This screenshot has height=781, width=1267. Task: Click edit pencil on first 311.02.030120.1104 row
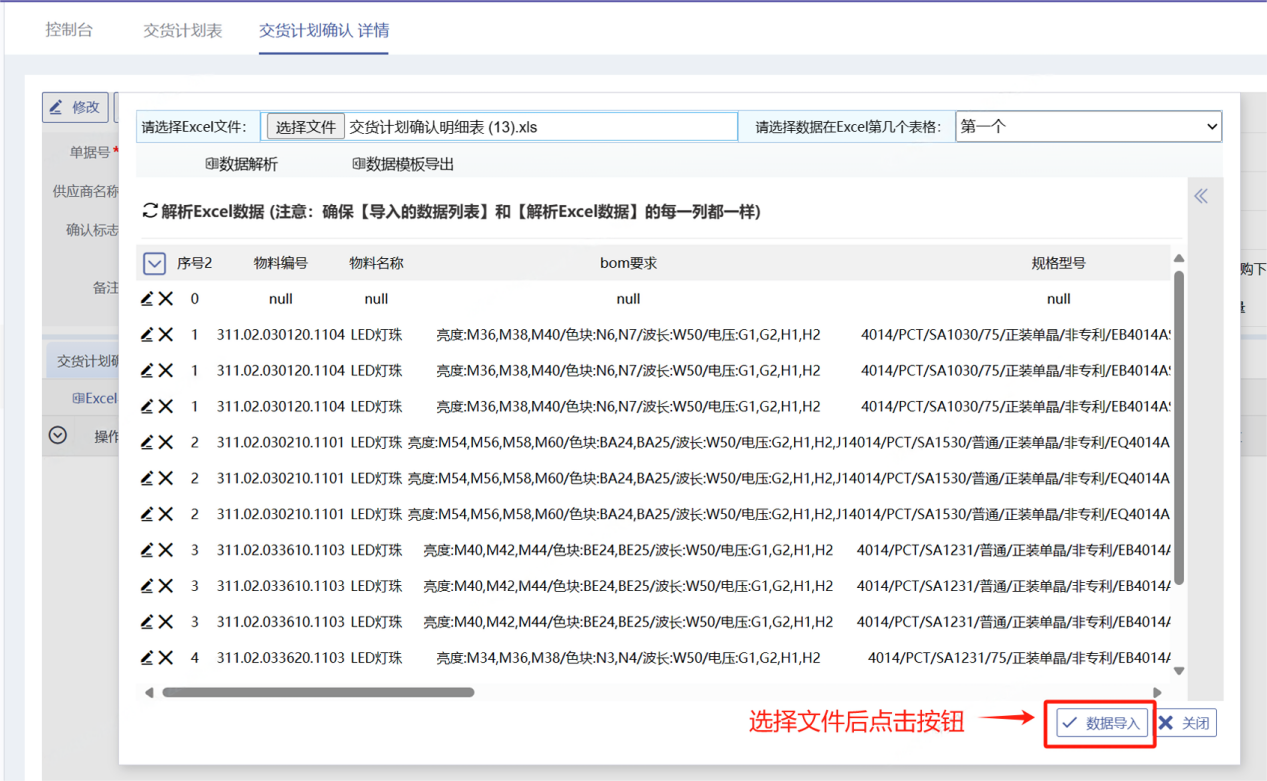(x=147, y=335)
